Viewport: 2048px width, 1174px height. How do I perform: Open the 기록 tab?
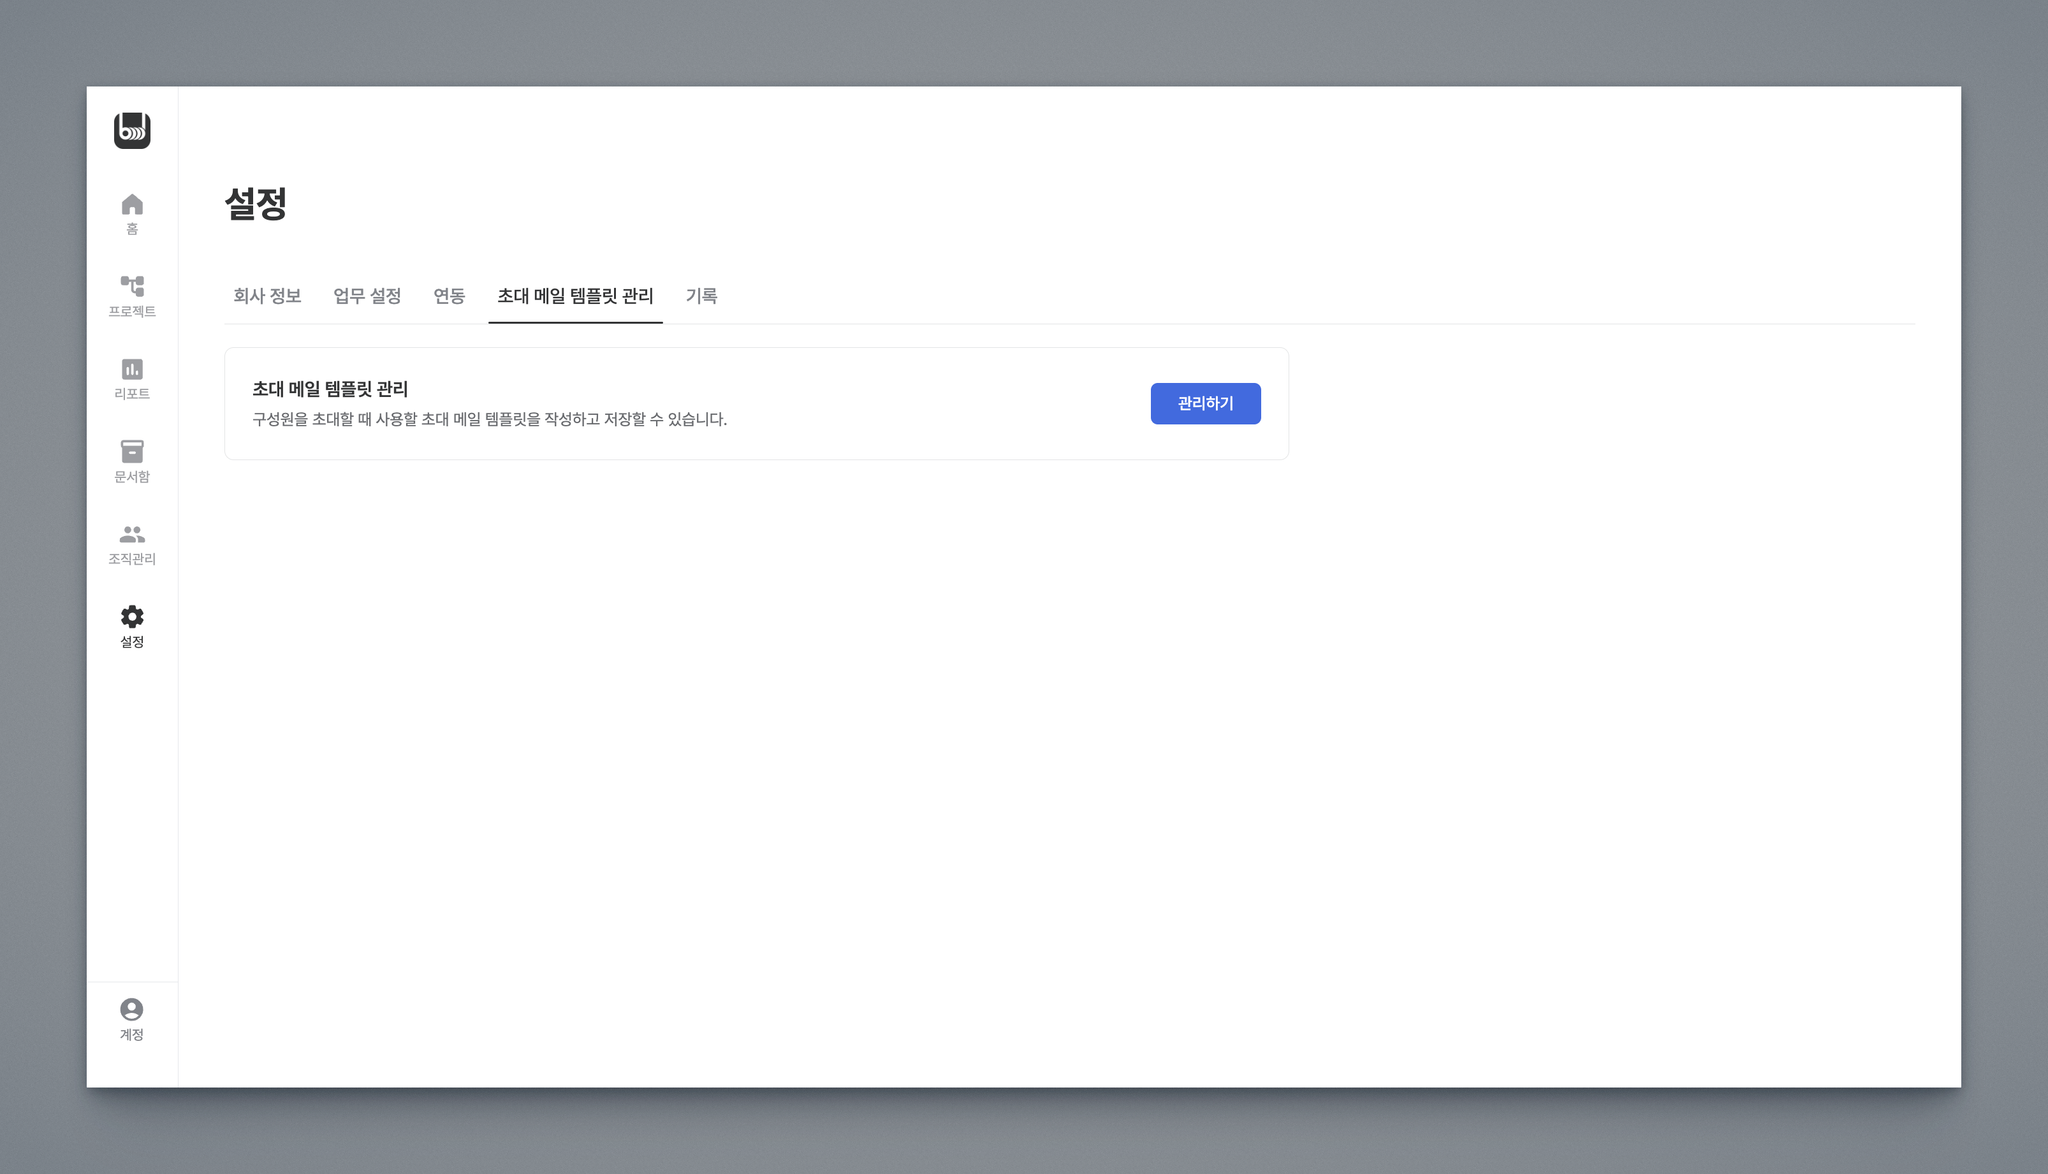(x=701, y=296)
